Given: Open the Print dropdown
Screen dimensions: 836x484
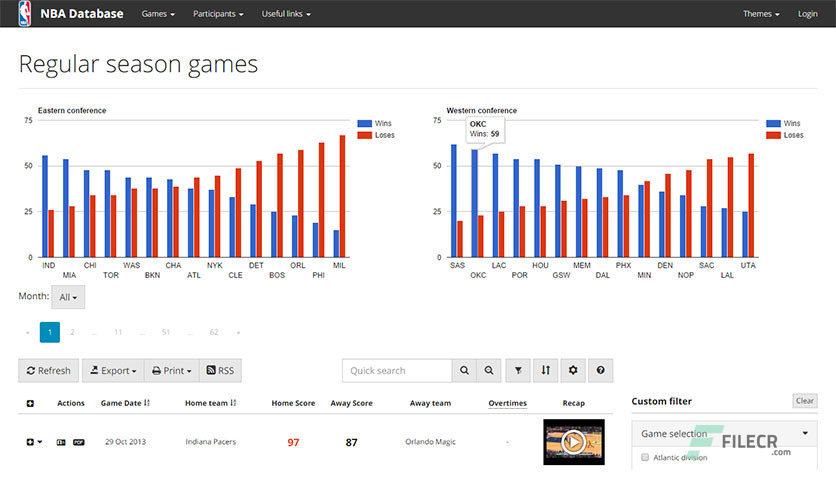Looking at the screenshot, I should (172, 370).
